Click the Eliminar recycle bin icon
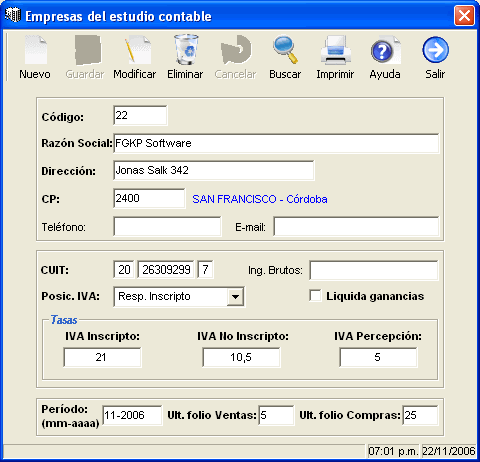480x462 pixels. coord(186,49)
